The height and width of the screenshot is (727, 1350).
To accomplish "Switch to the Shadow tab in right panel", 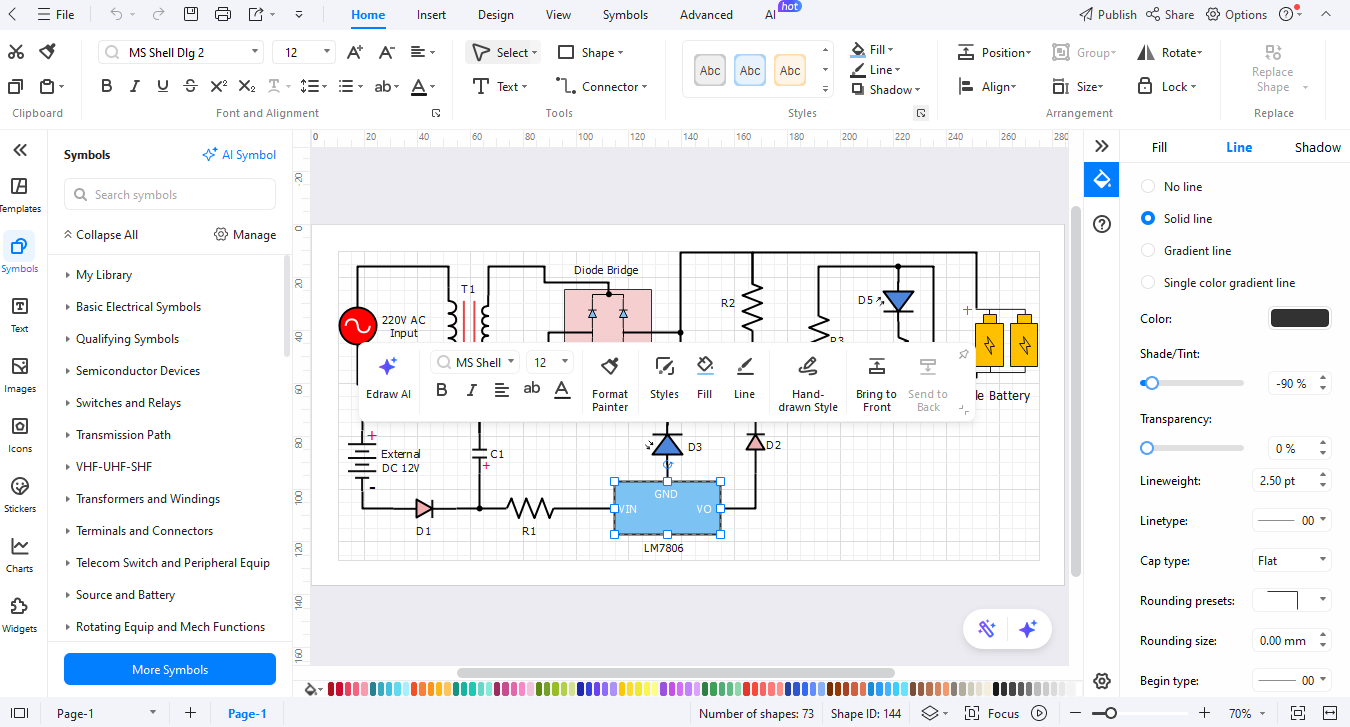I will (1318, 147).
